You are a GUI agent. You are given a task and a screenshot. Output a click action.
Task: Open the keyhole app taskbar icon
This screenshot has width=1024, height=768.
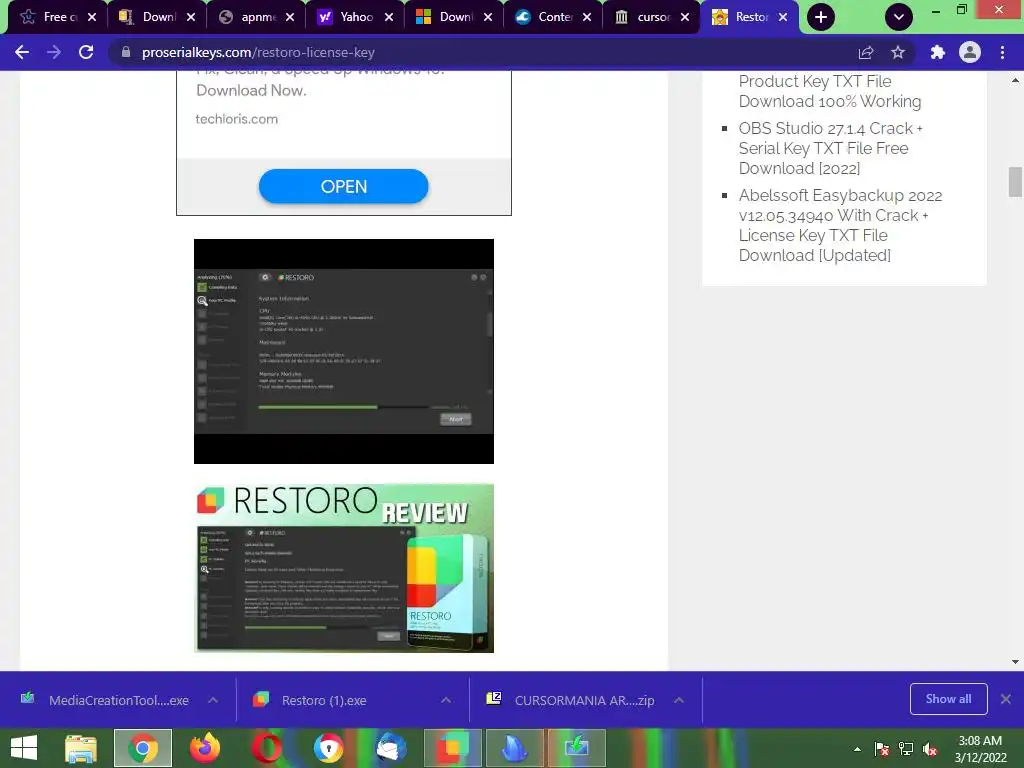pos(328,748)
